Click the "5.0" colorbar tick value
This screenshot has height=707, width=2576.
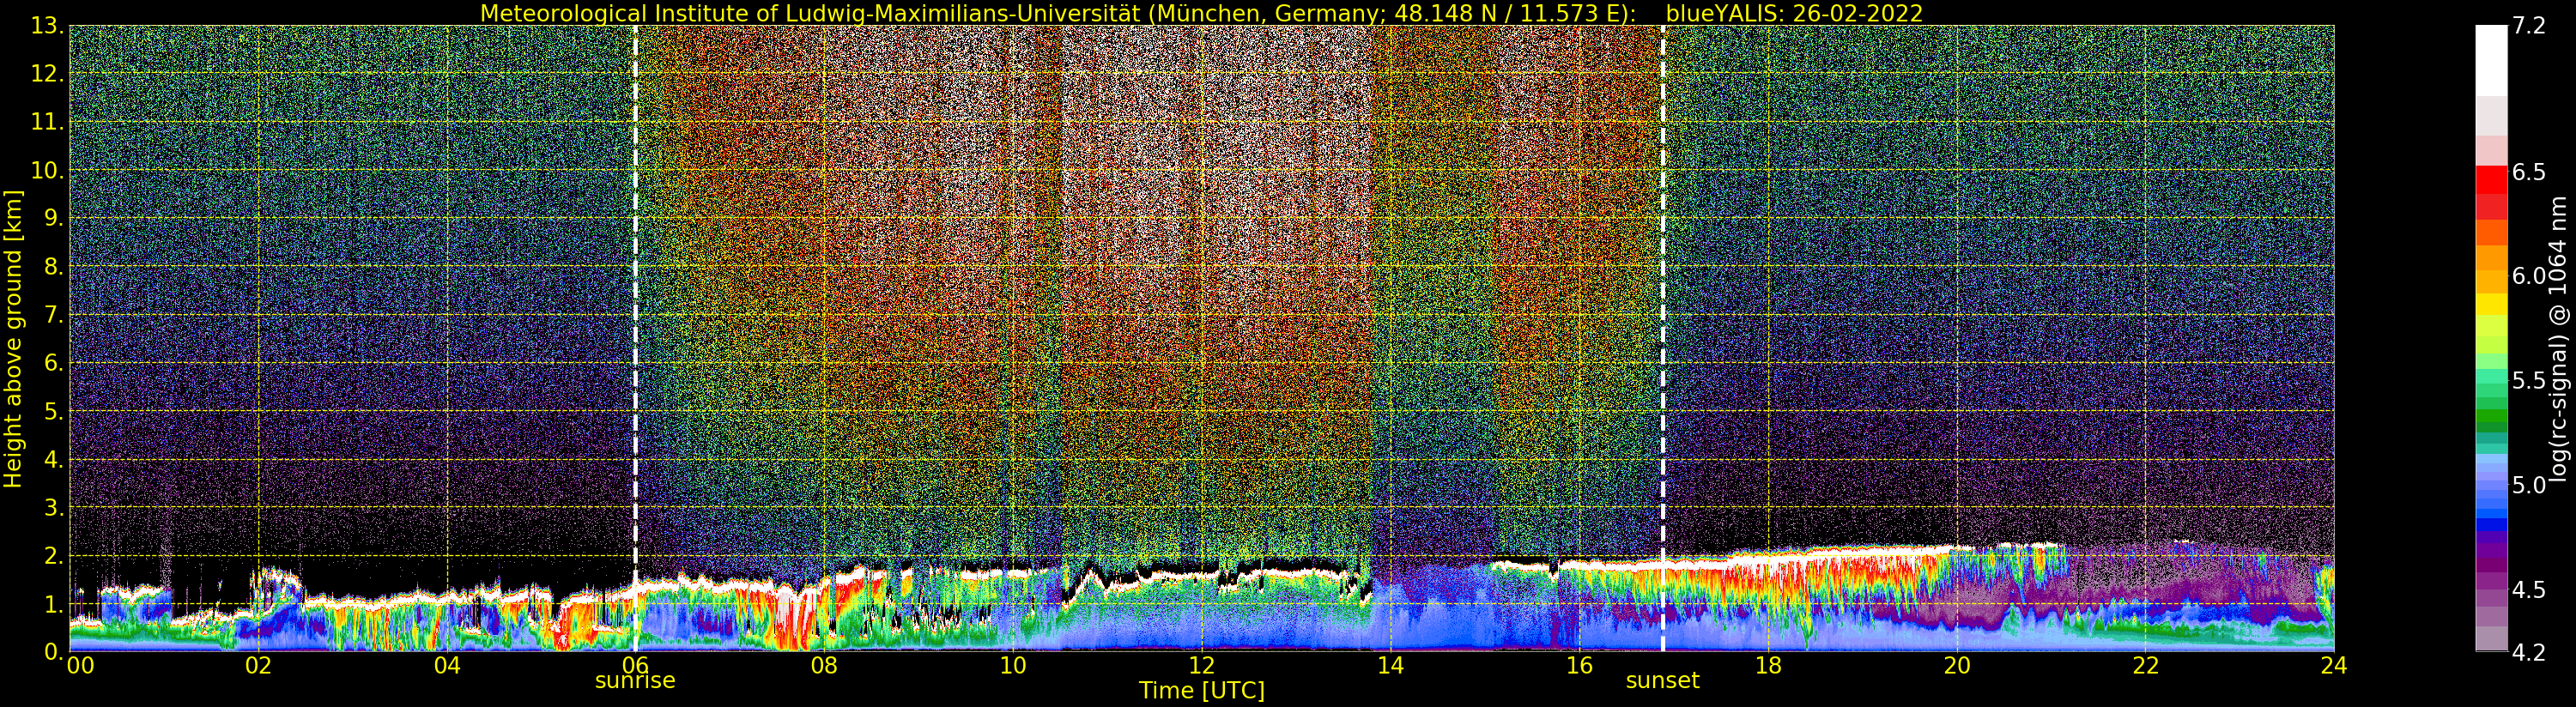[2527, 485]
